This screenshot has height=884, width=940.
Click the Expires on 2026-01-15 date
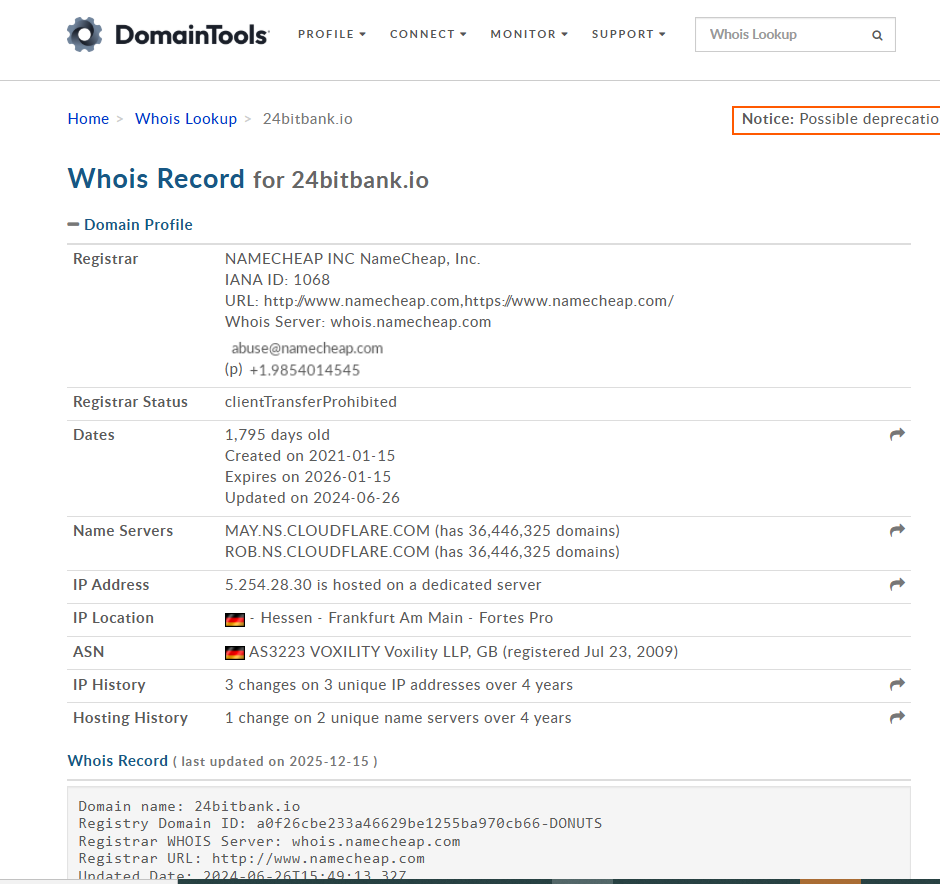pos(308,477)
